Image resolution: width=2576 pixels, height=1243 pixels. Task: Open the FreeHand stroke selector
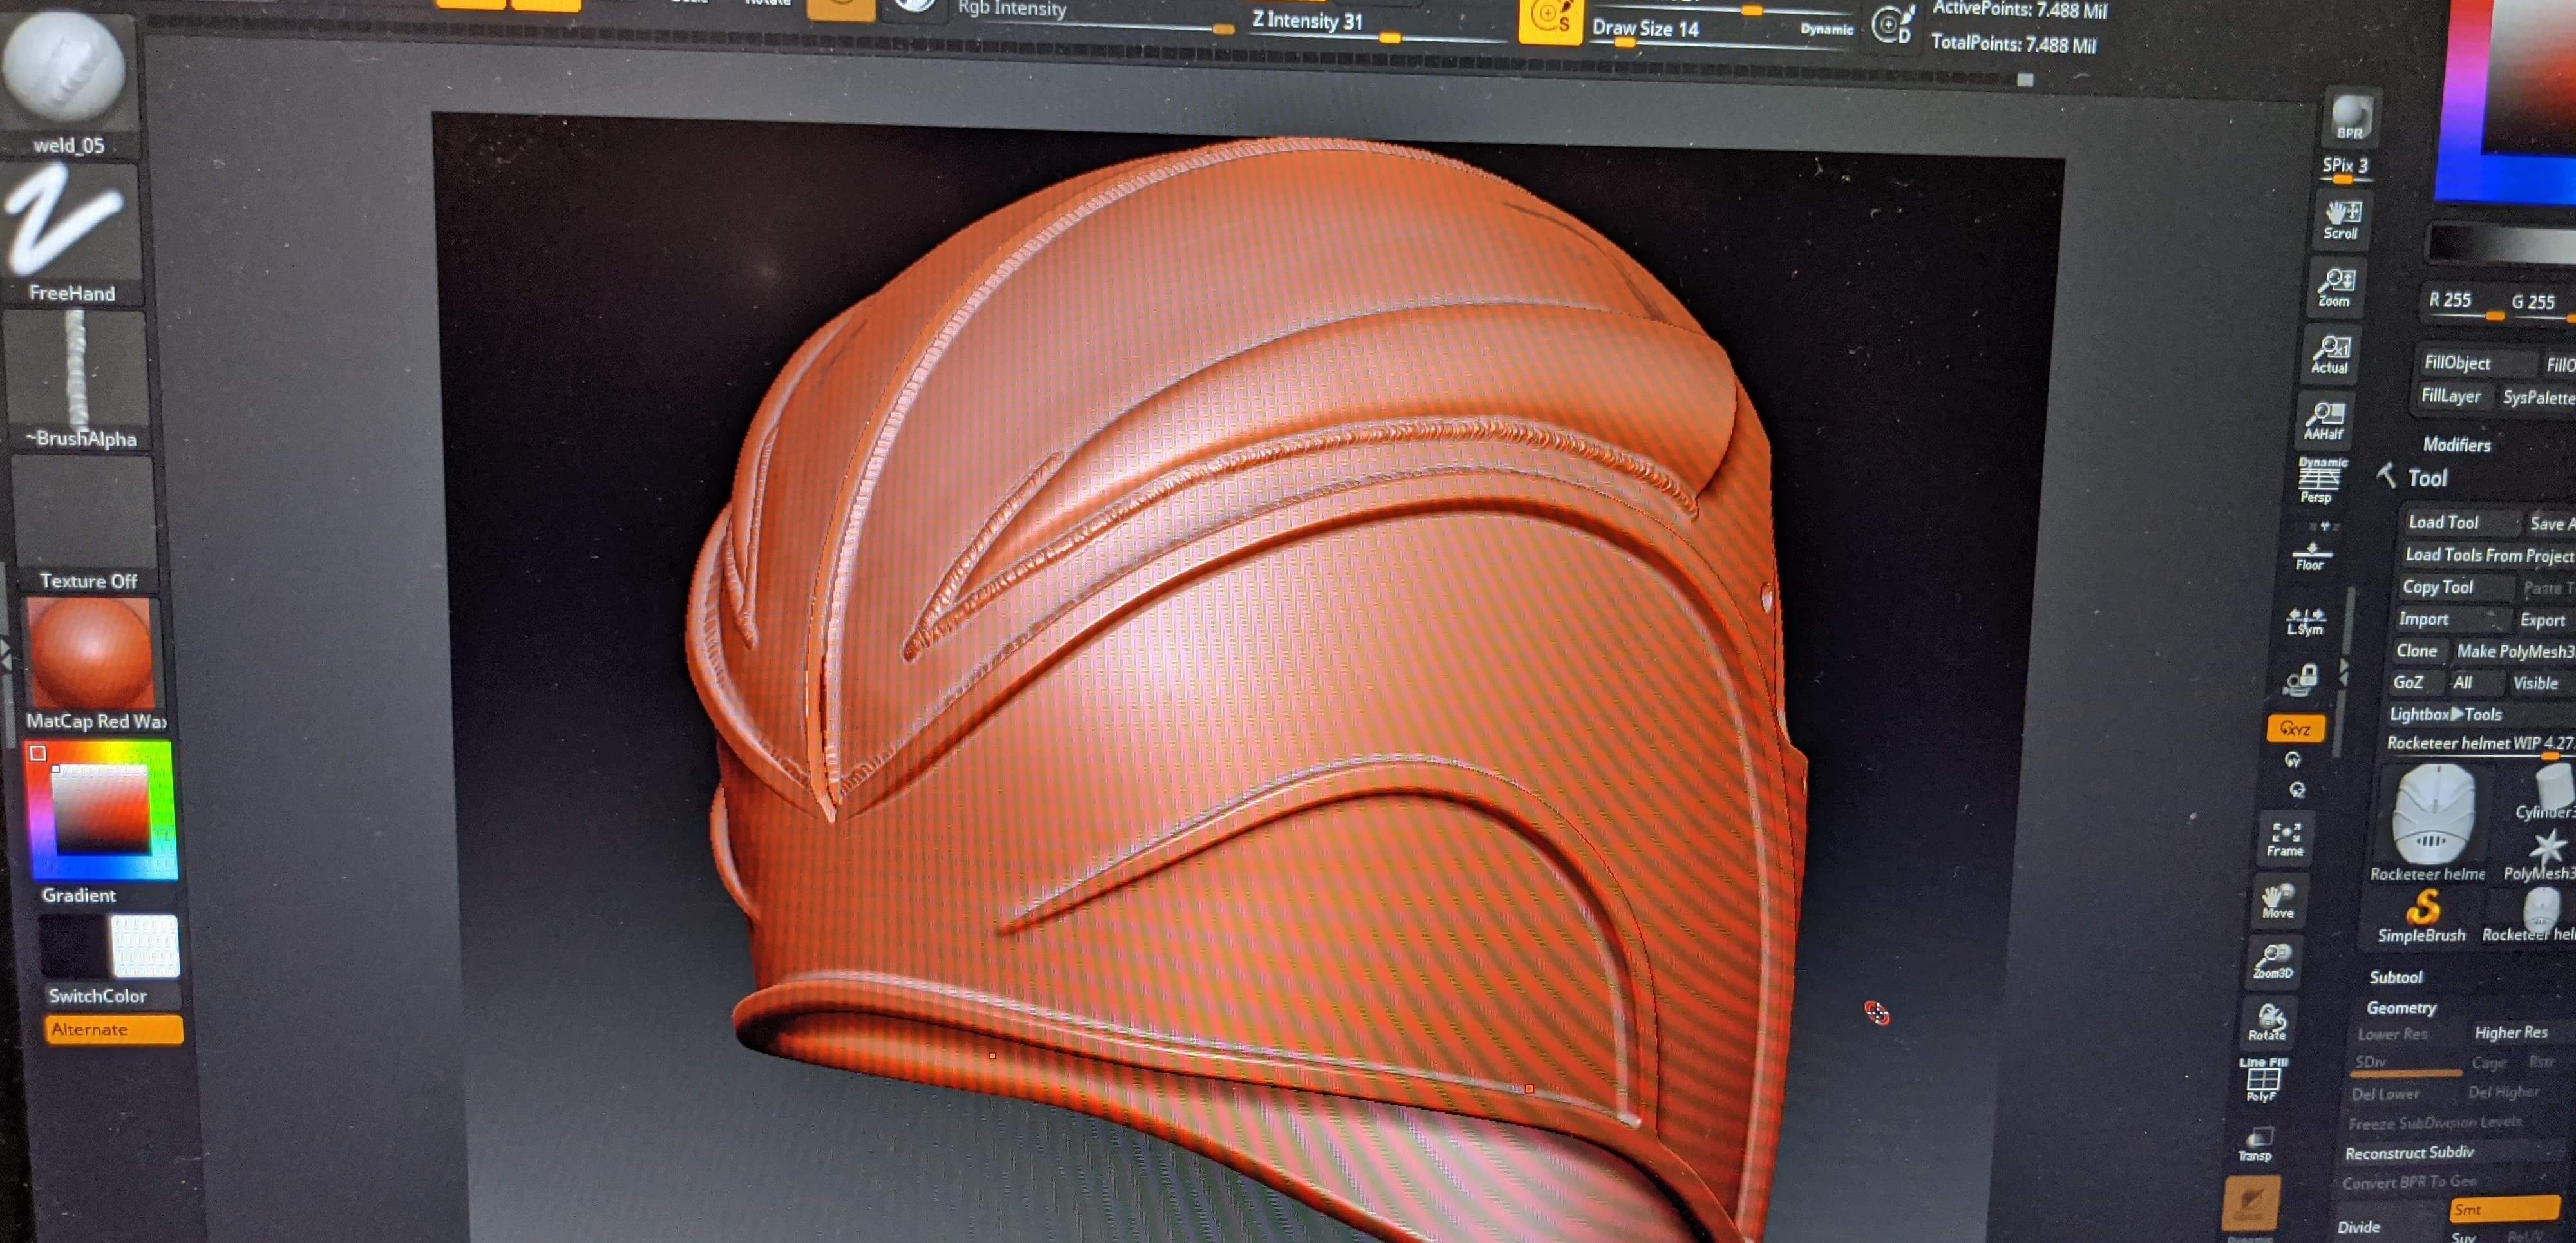(70, 233)
